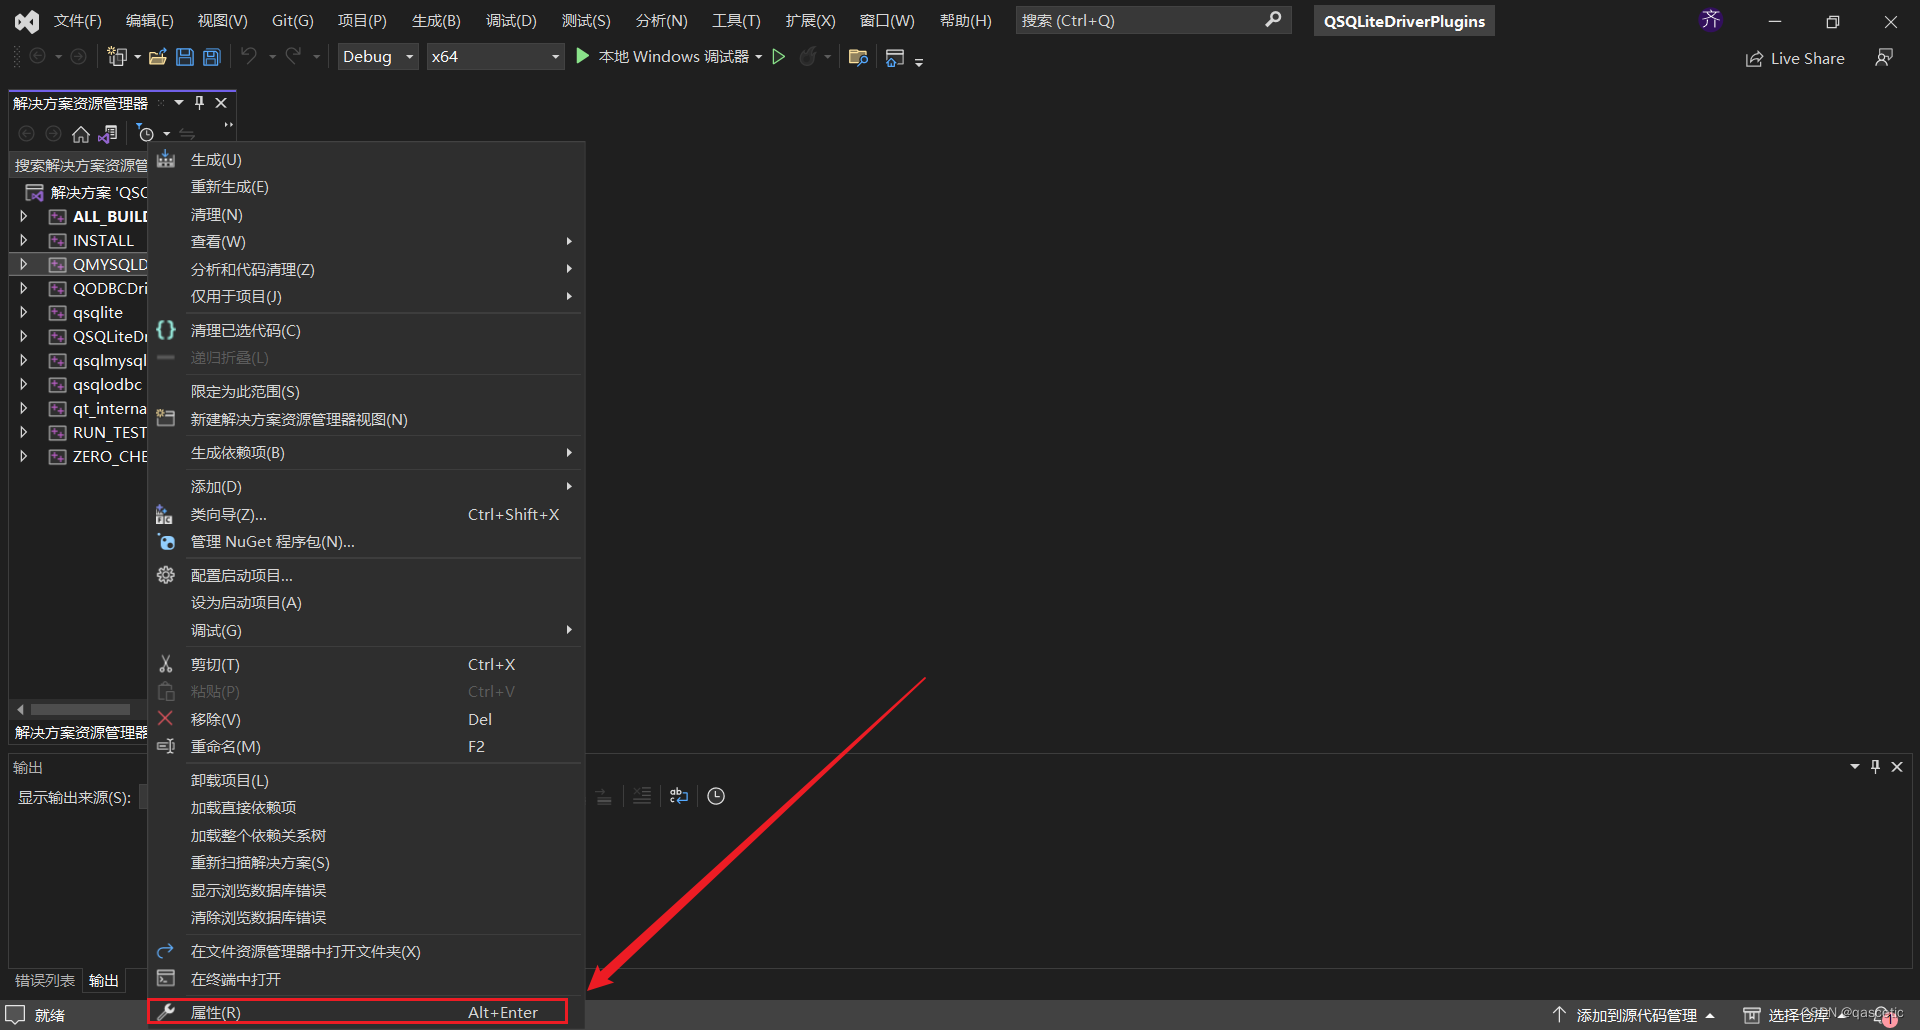Click the window layout toolbar icon
1920x1030 pixels.
coord(895,57)
